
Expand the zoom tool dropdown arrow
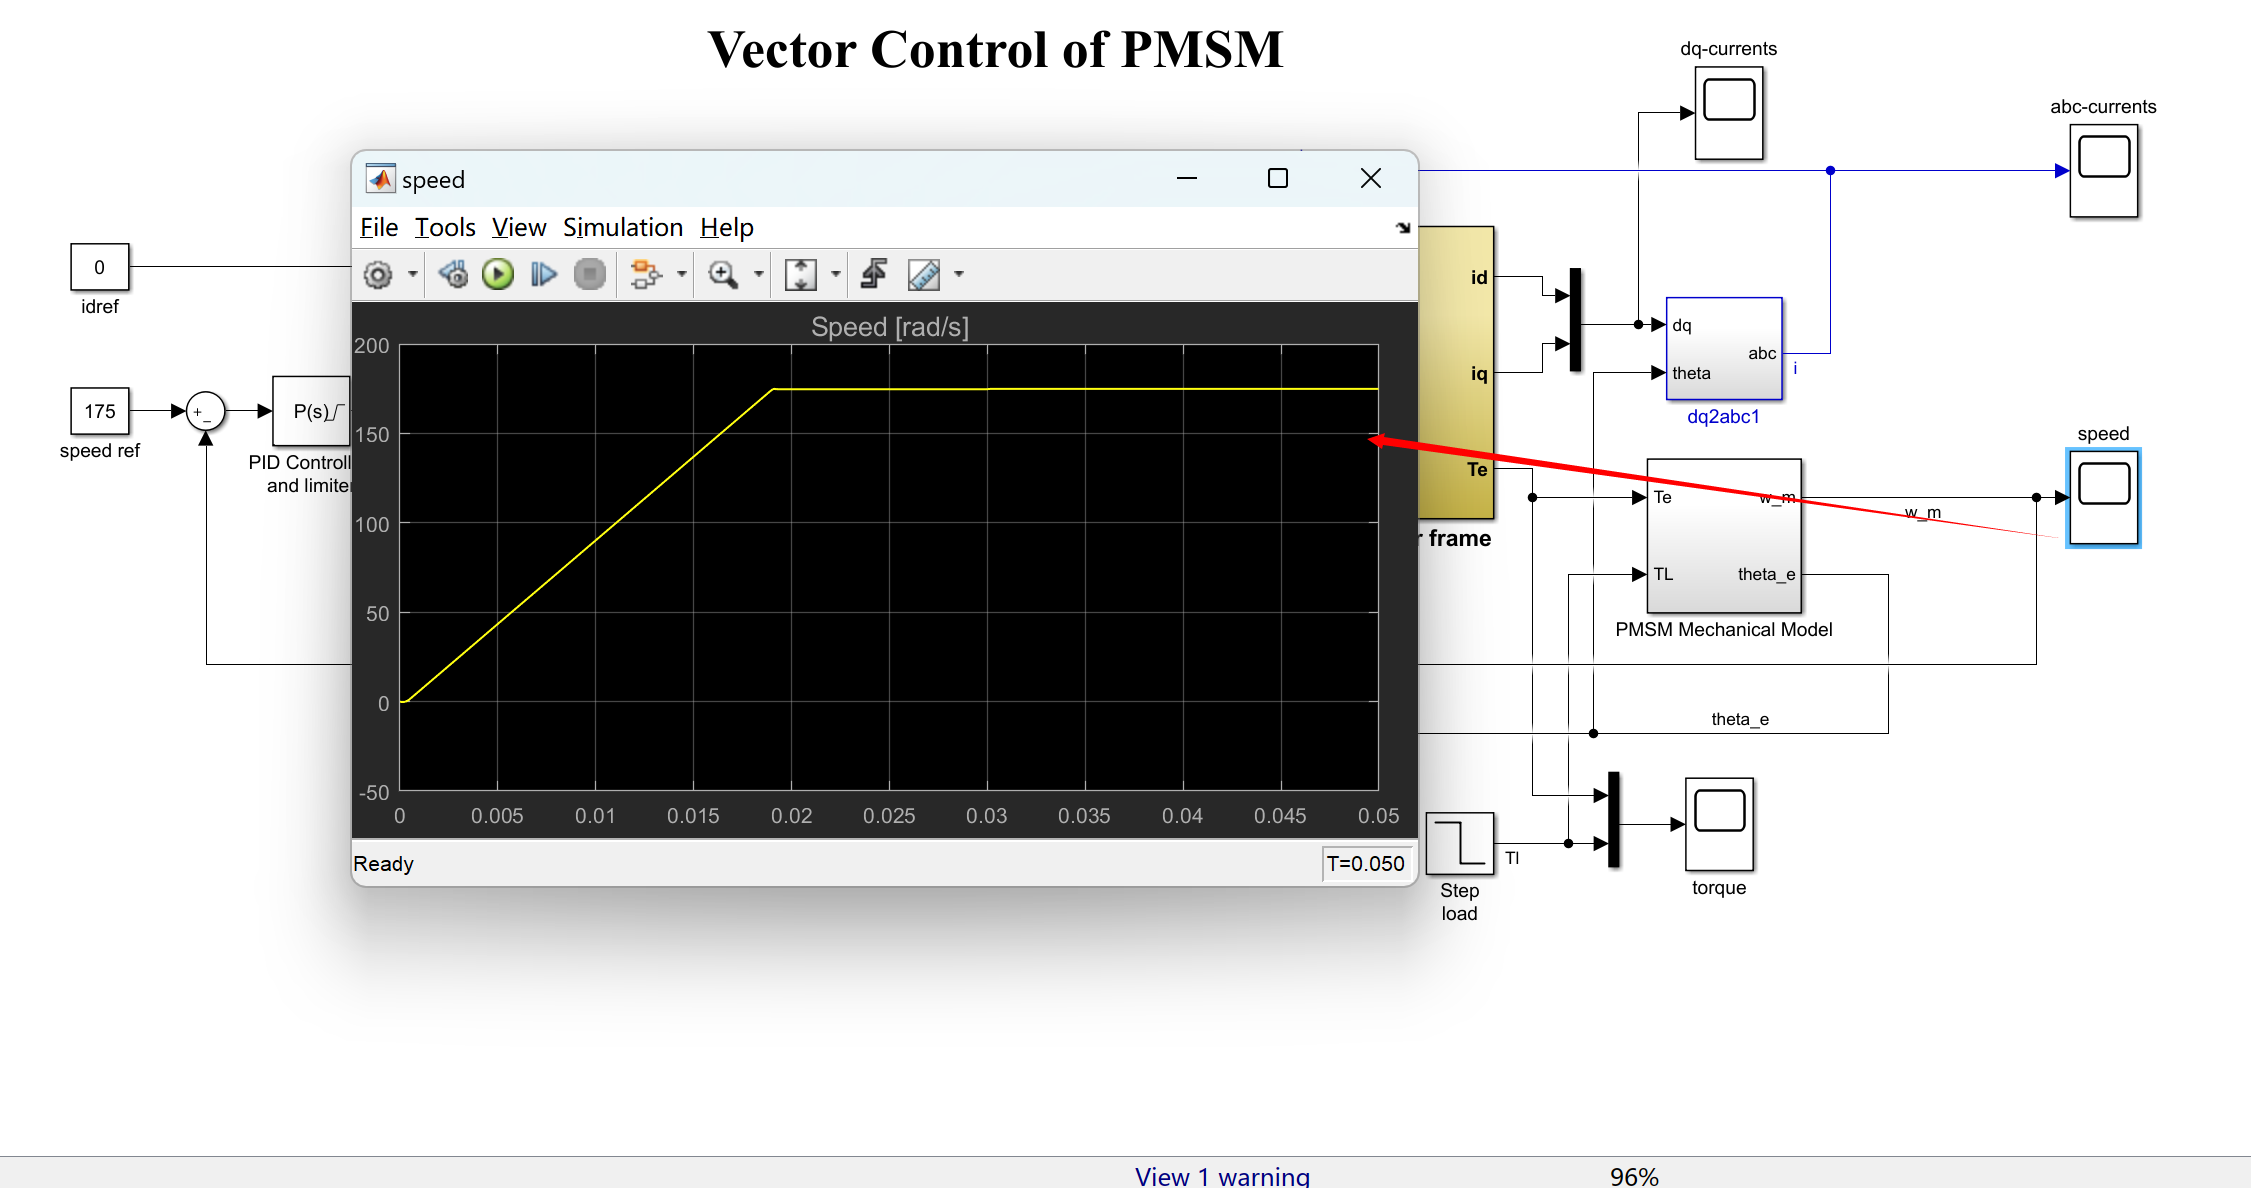pyautogui.click(x=758, y=275)
